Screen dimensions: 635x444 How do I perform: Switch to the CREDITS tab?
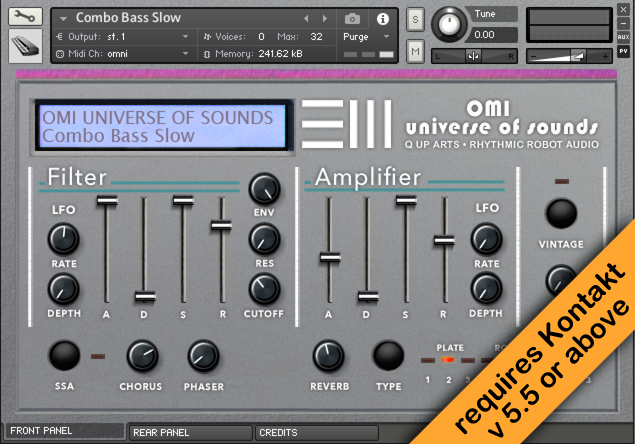[317, 433]
